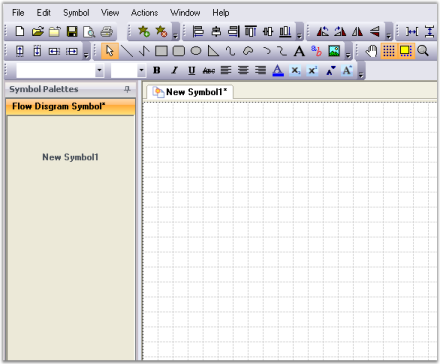This screenshot has width=440, height=364.
Task: Pin the Symbol Palettes panel
Action: point(127,89)
